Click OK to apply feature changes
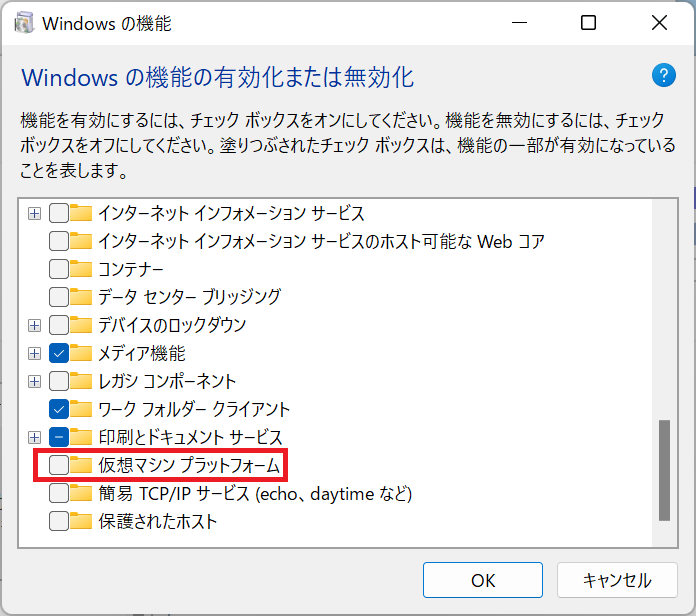Viewport: 696px width, 616px height. coord(482,580)
